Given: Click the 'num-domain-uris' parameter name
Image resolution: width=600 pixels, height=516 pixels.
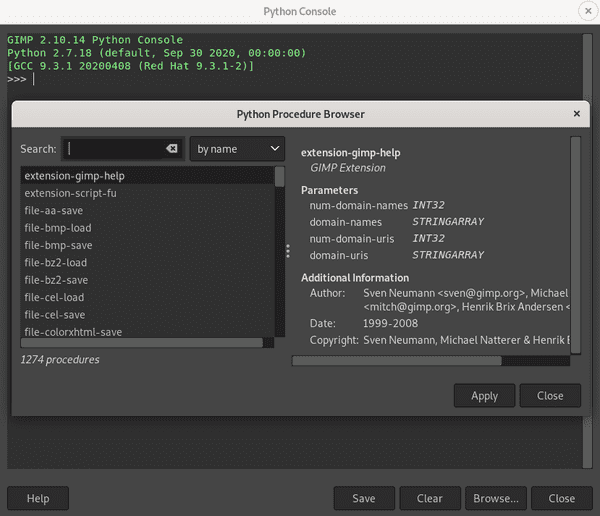Looking at the screenshot, I should coord(352,238).
